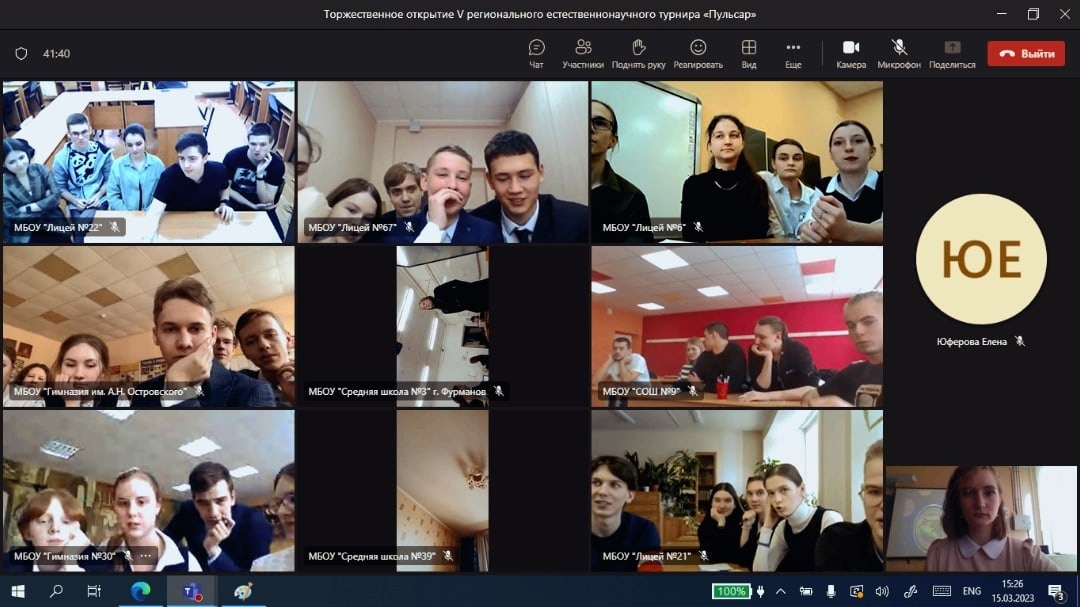
Task: Leave the meeting with Выйти button
Action: tap(1026, 54)
